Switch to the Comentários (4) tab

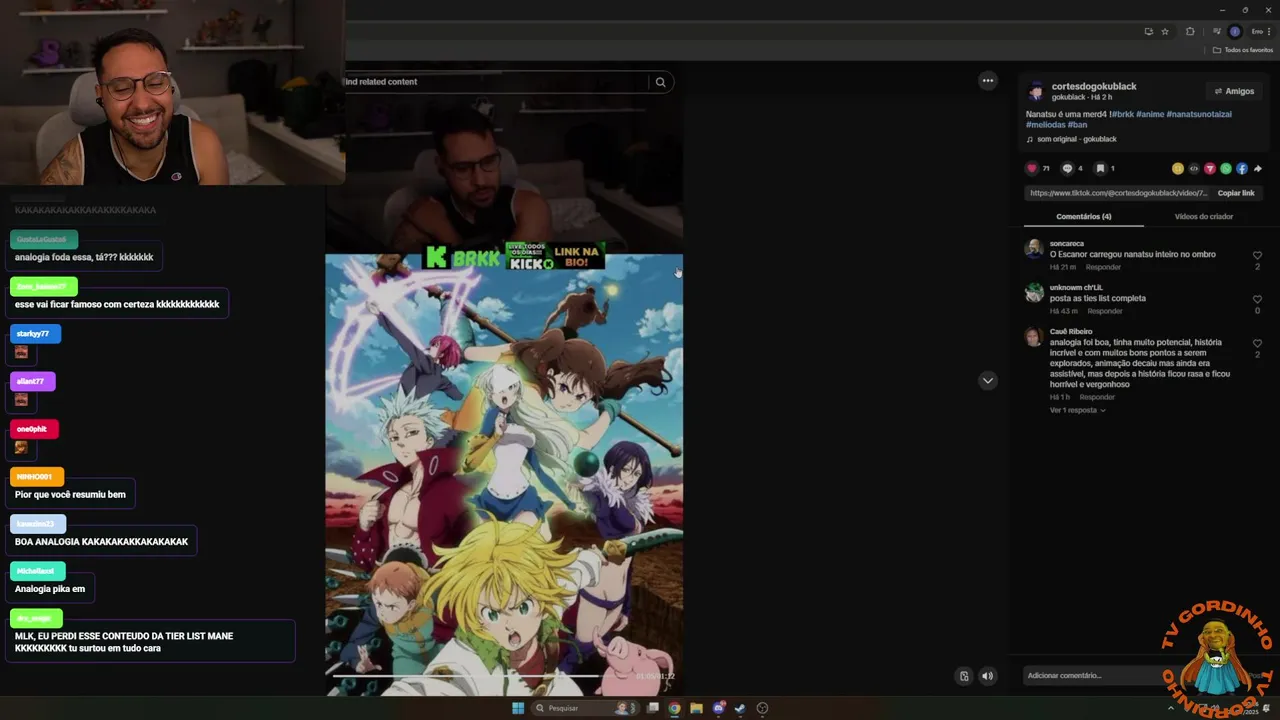1084,217
